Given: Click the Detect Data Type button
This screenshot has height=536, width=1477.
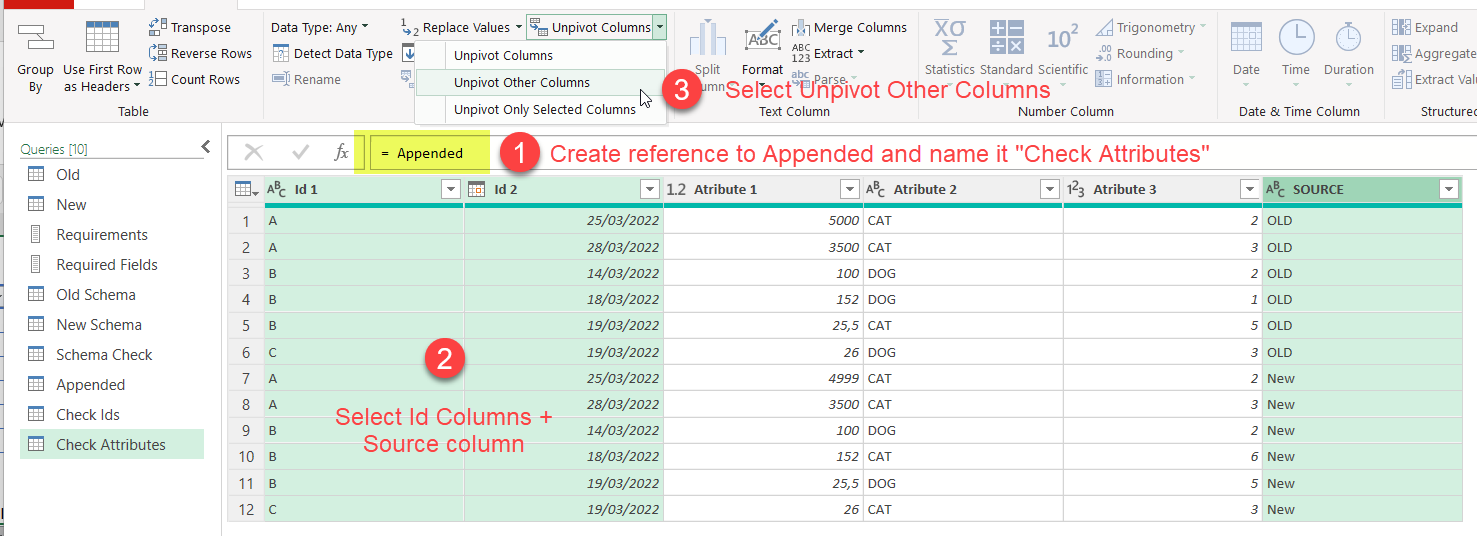Looking at the screenshot, I should point(332,54).
